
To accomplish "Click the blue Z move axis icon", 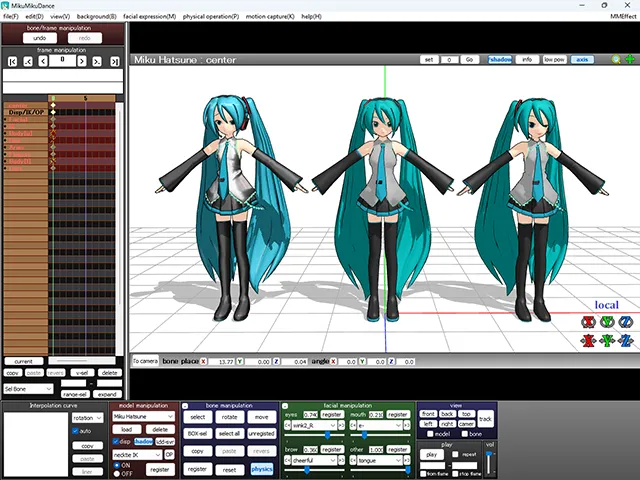I will pos(625,340).
